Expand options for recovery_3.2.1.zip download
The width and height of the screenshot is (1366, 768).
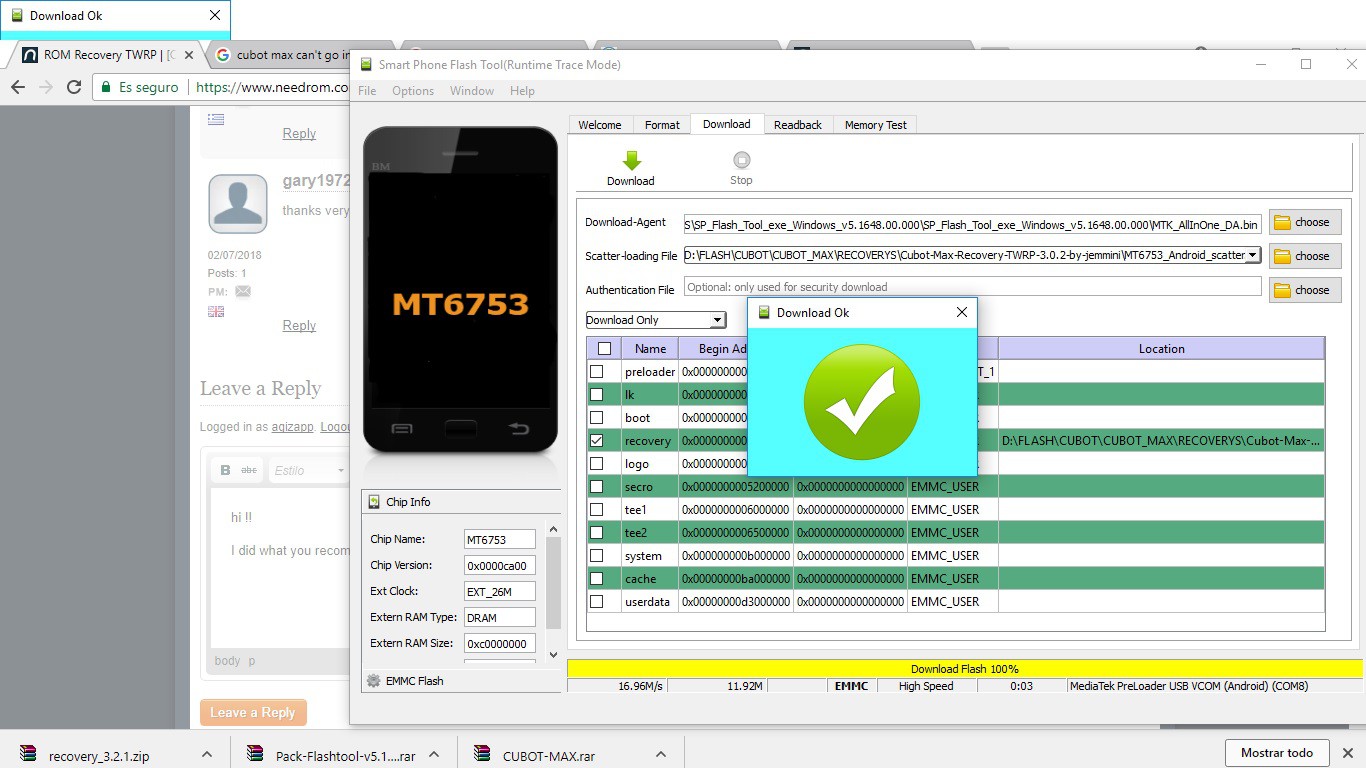(x=207, y=755)
